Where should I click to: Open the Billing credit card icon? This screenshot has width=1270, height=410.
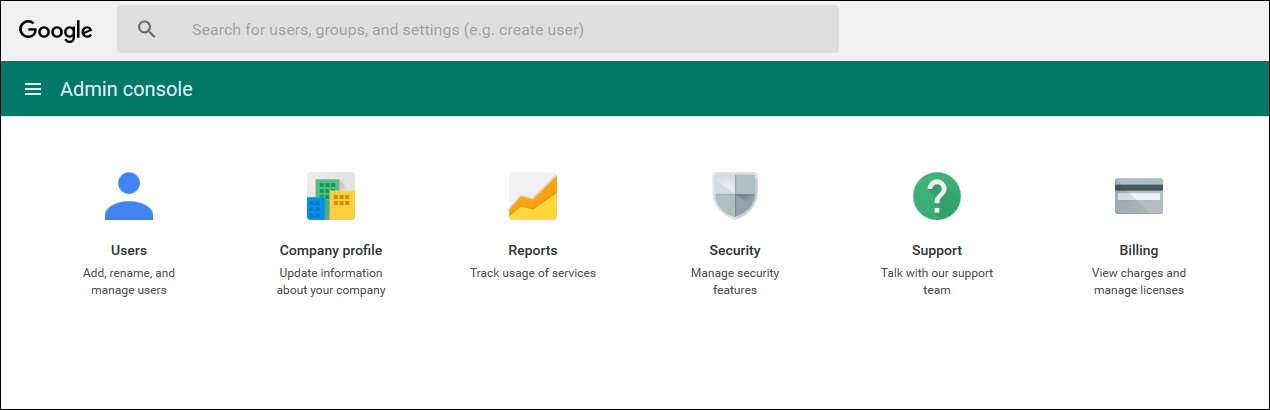point(1139,196)
